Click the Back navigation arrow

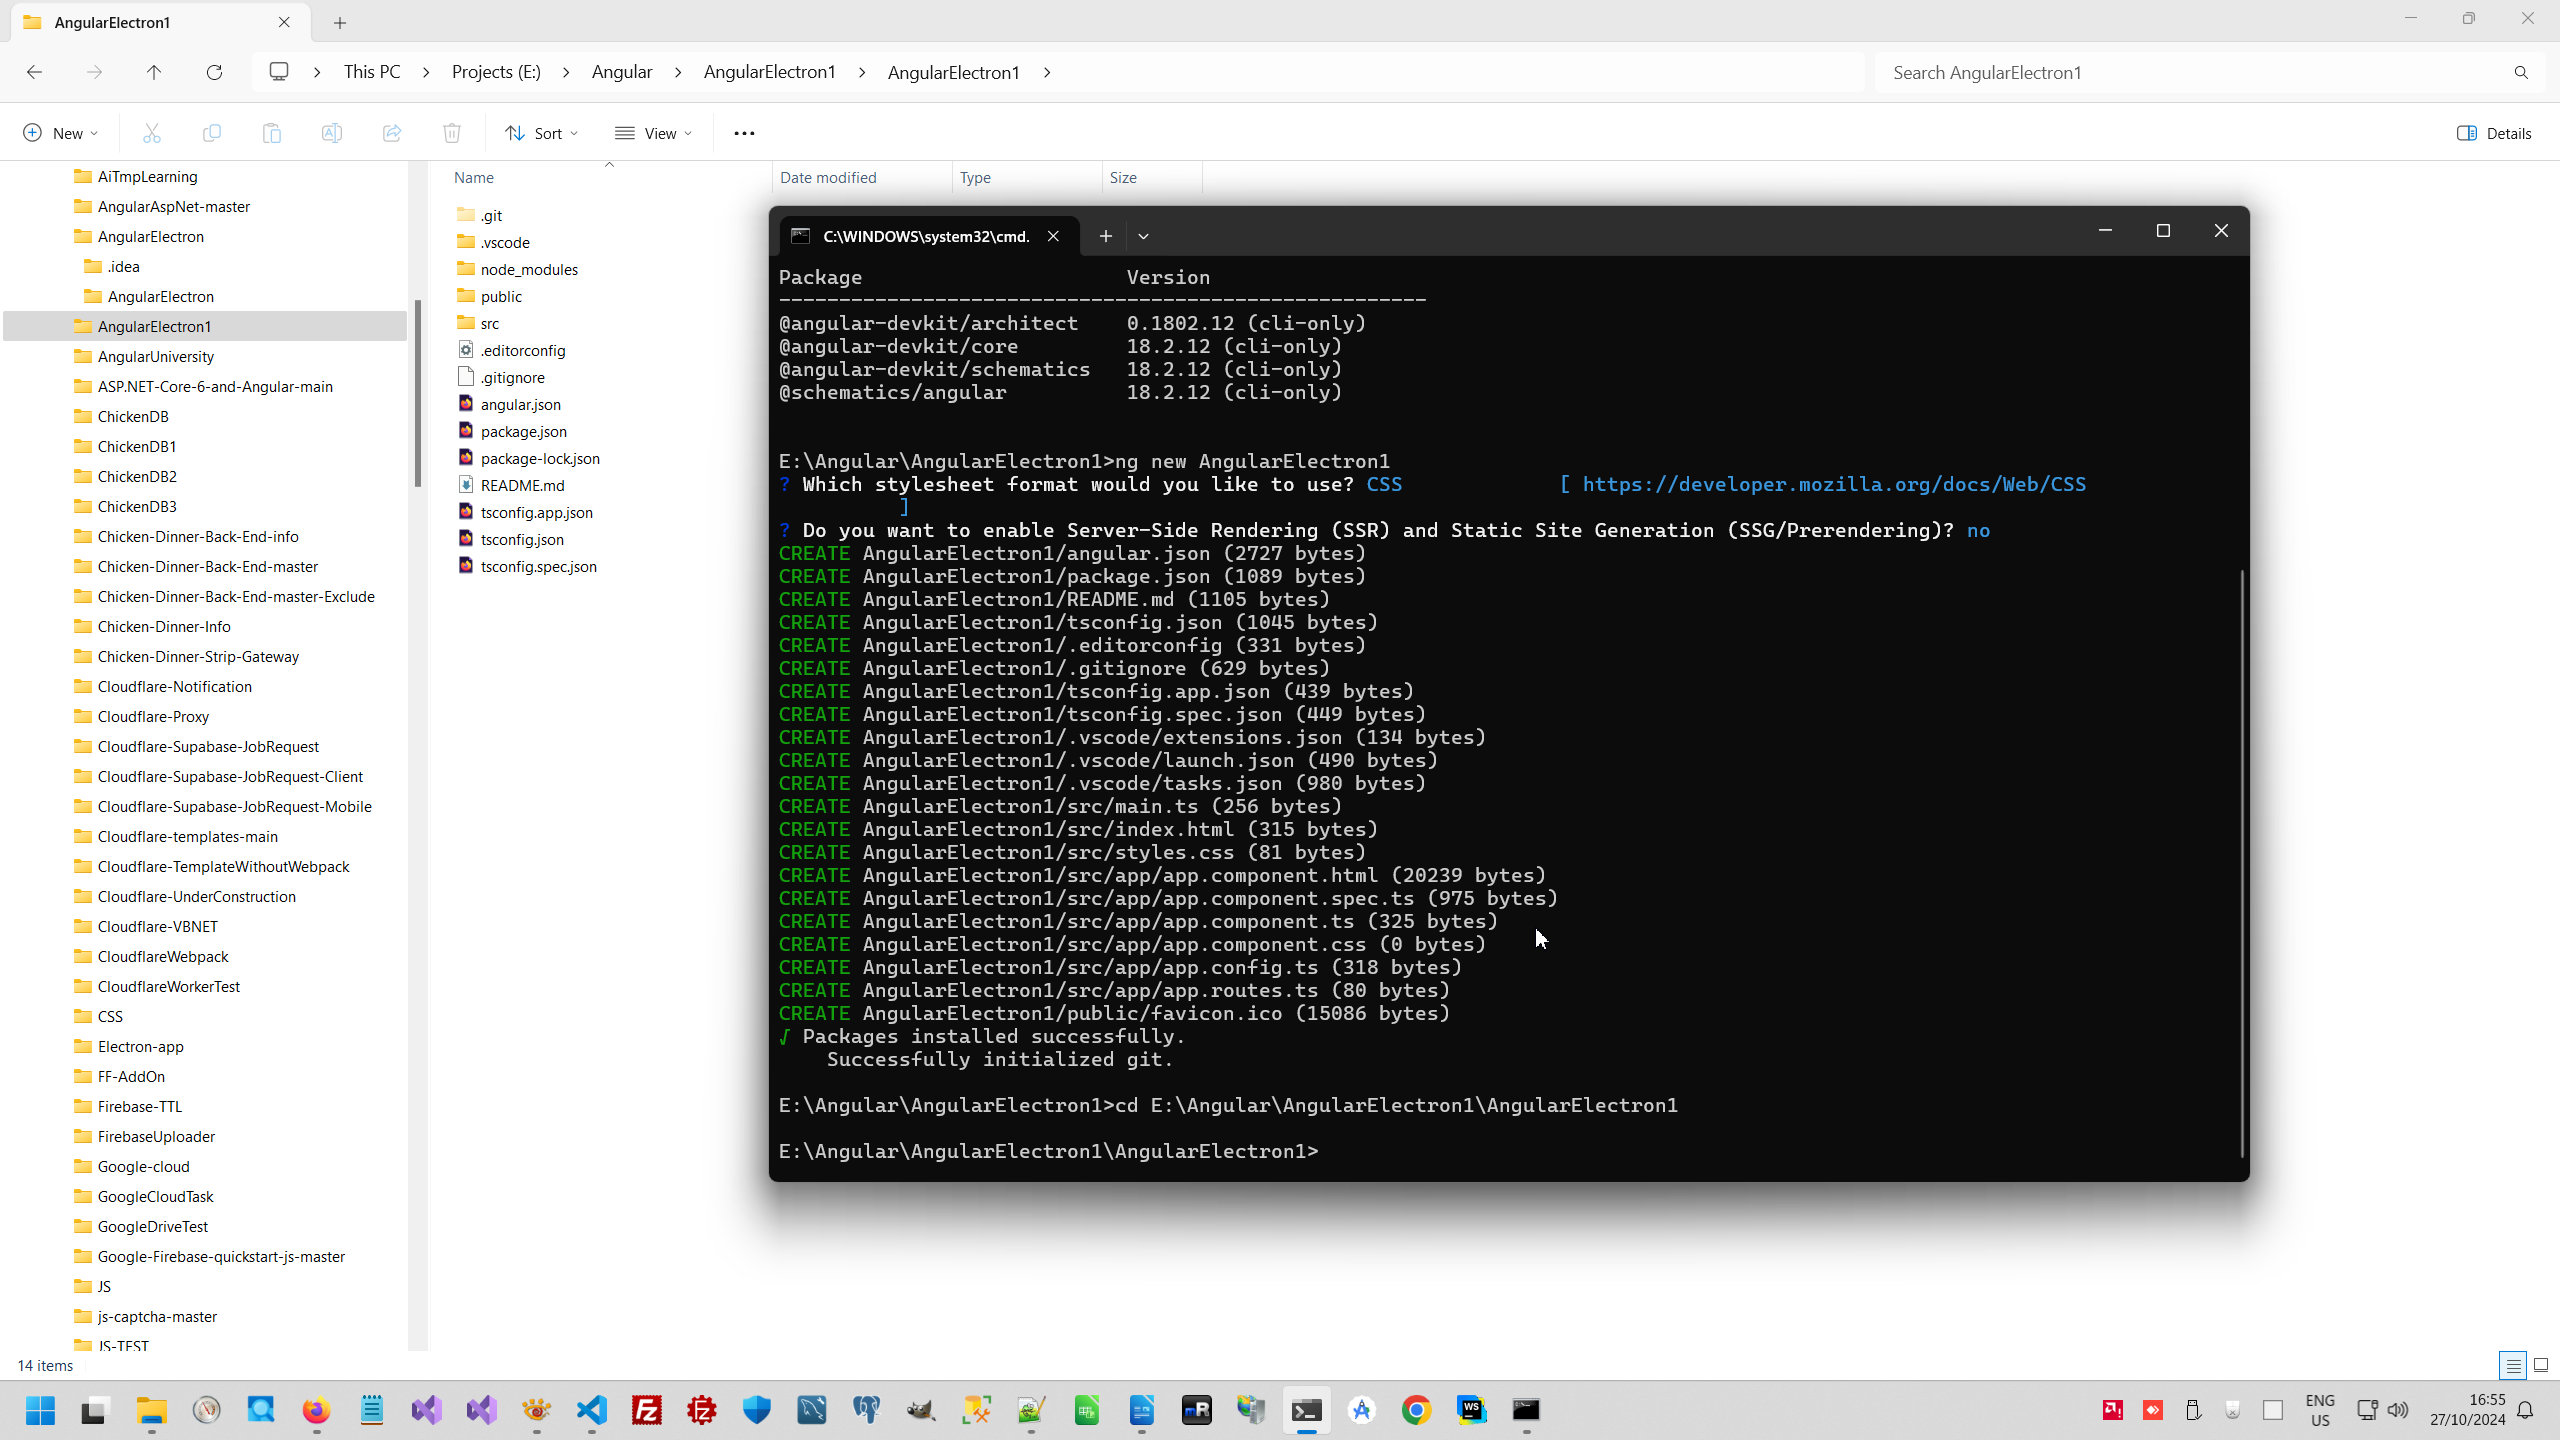point(34,72)
